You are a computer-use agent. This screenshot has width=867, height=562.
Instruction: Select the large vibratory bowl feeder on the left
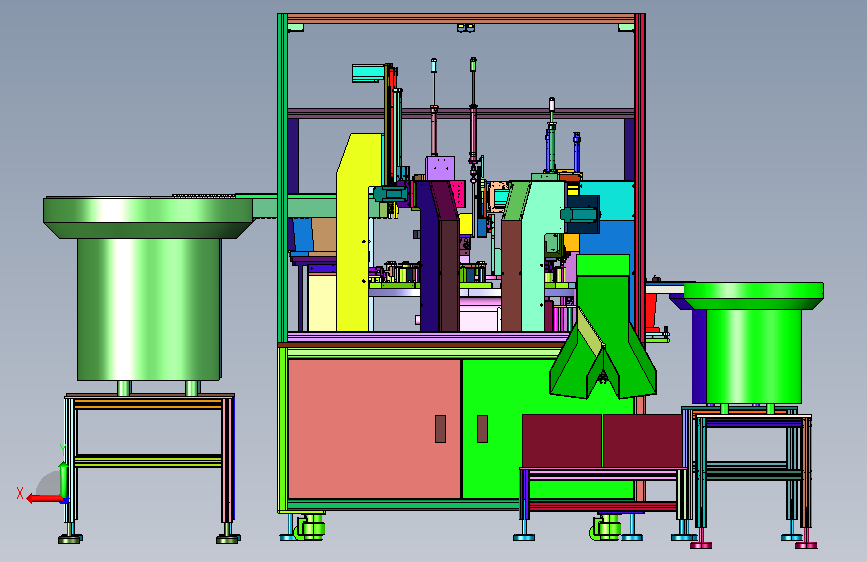tap(148, 288)
